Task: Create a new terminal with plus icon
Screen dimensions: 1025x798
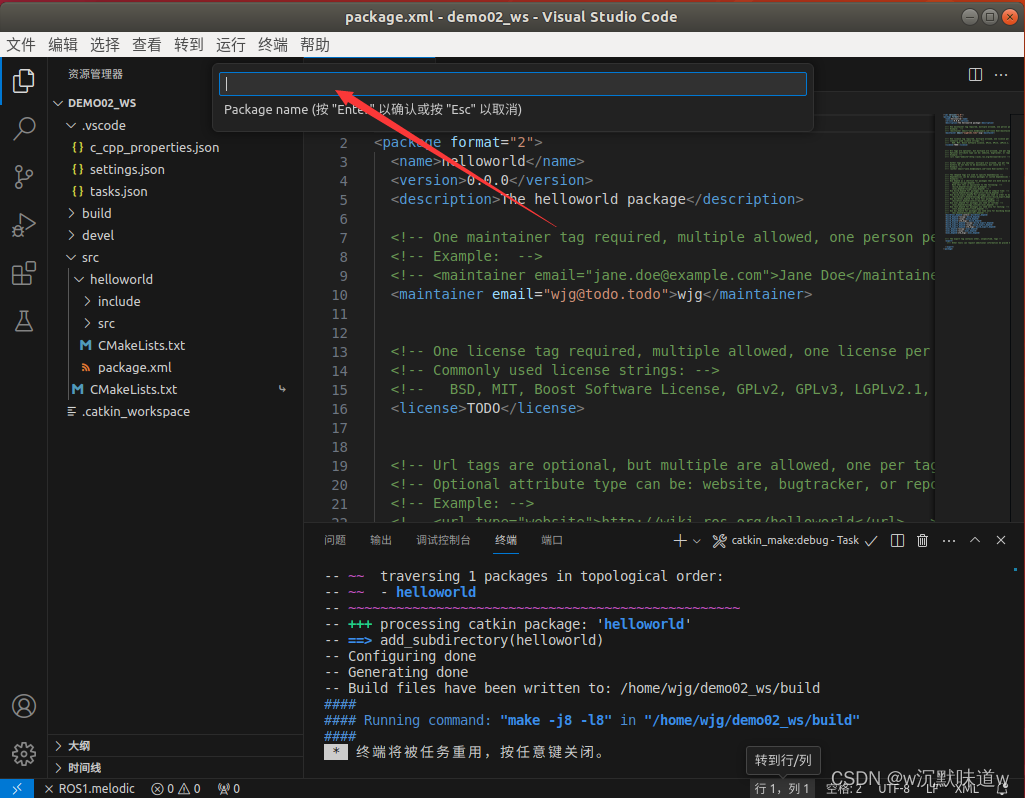Action: 680,540
